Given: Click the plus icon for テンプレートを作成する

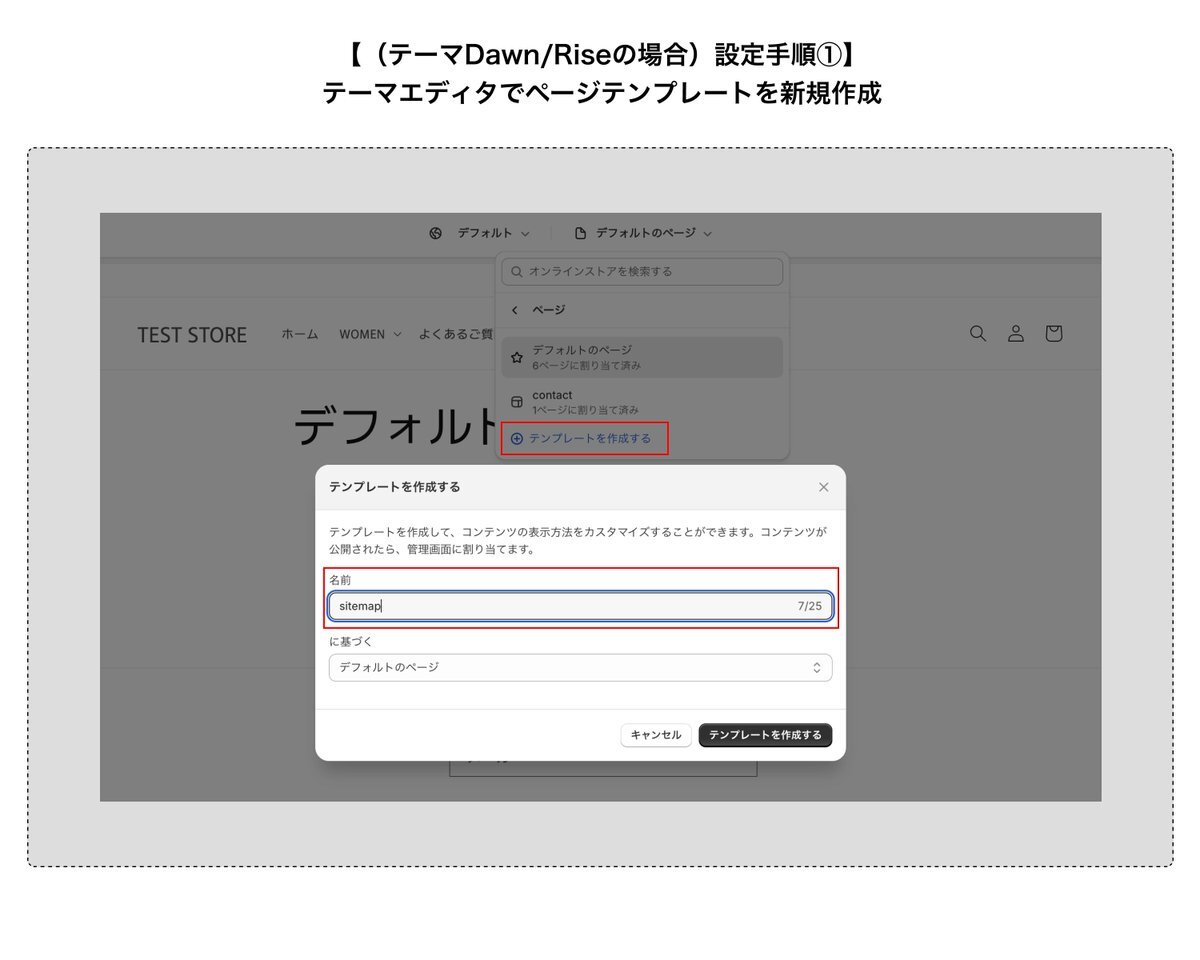Looking at the screenshot, I should coord(517,439).
